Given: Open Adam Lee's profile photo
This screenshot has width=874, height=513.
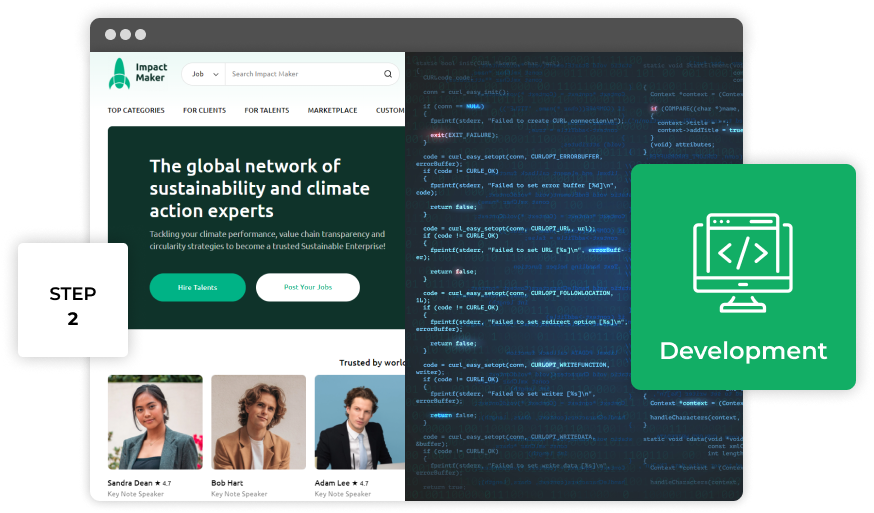Looking at the screenshot, I should click(x=360, y=422).
